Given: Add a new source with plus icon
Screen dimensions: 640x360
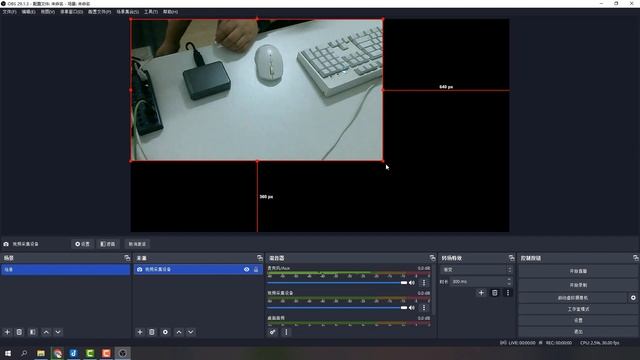Looking at the screenshot, I should pyautogui.click(x=140, y=332).
